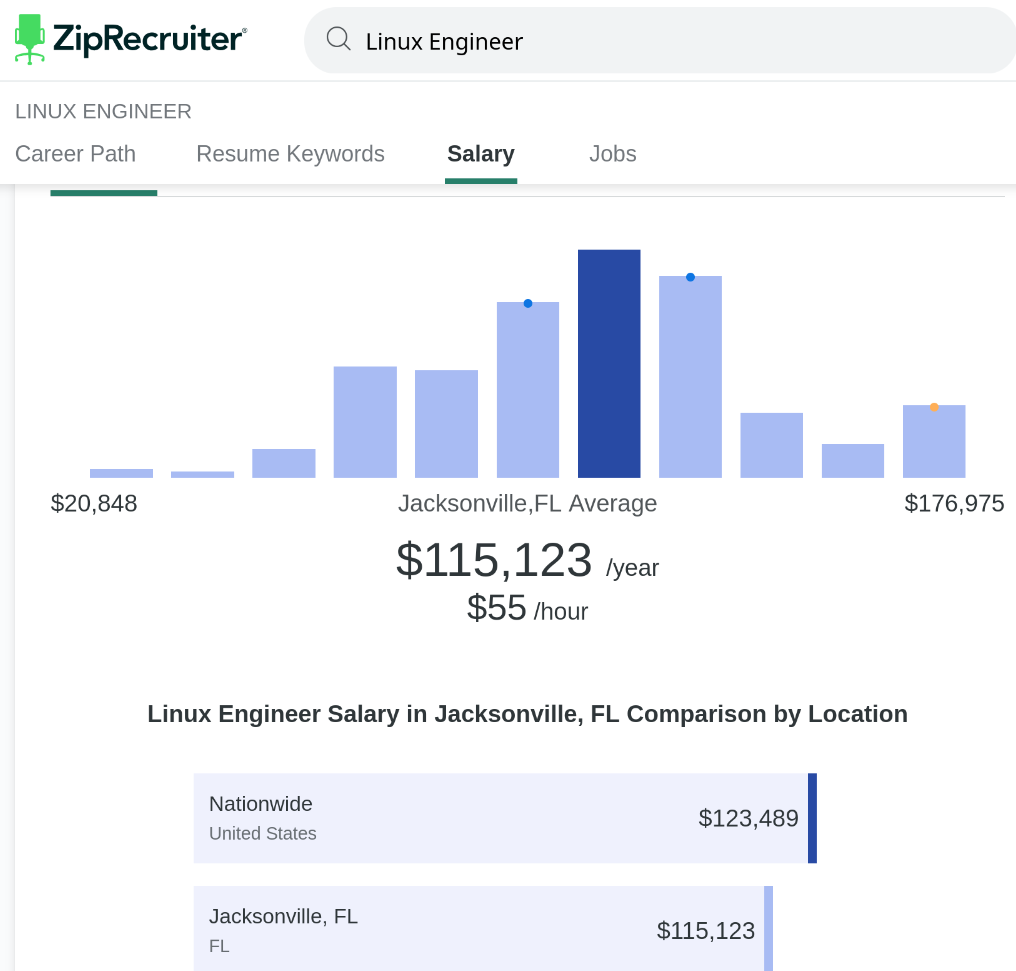Click the dark blue Nationwide bar end marker
Image resolution: width=1016 pixels, height=971 pixels.
pos(812,818)
